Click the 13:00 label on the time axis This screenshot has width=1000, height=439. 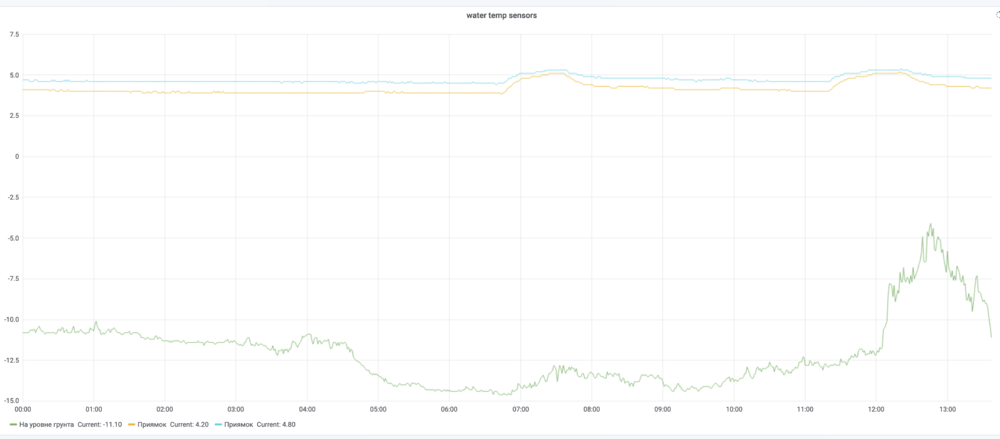(x=947, y=409)
